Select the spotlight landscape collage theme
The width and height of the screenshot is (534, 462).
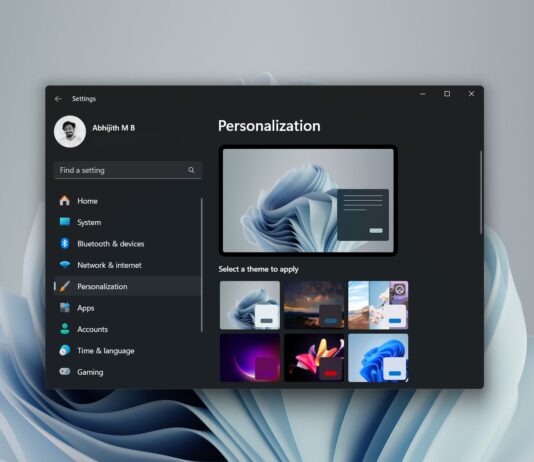(x=378, y=305)
